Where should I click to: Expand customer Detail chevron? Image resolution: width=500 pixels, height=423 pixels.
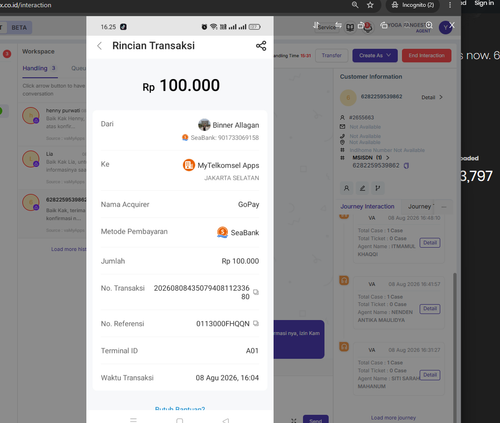441,97
